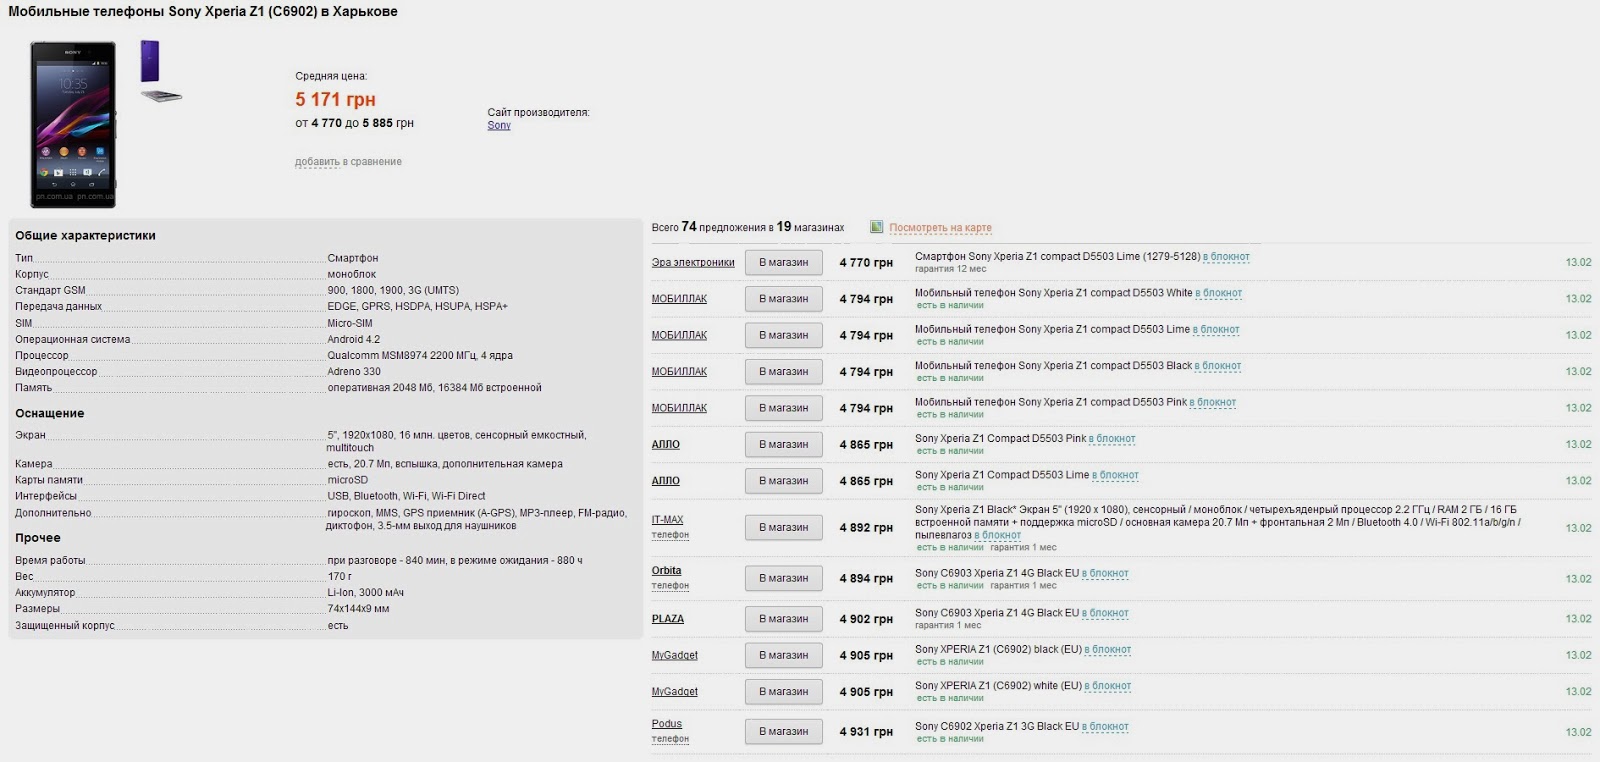Click В магазин button for Podus offer
The width and height of the screenshot is (1600, 762).
784,732
